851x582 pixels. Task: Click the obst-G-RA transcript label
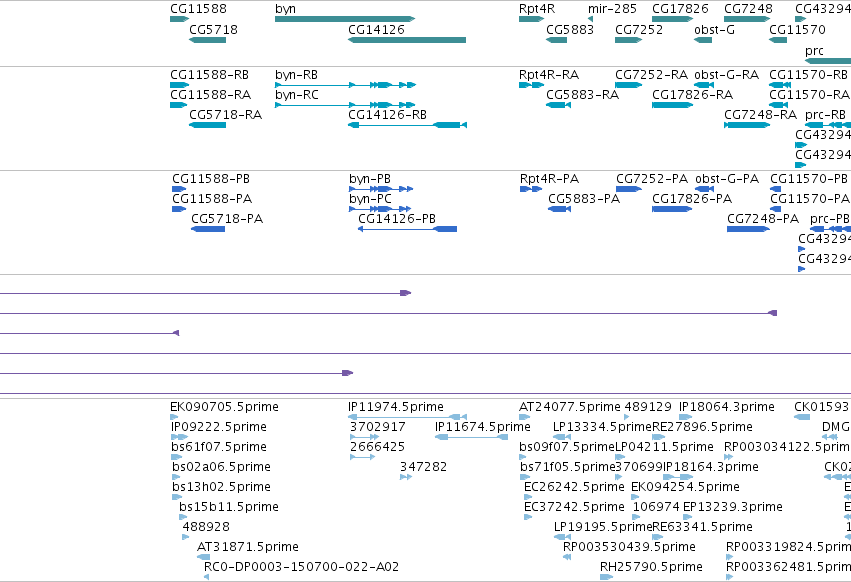click(726, 74)
